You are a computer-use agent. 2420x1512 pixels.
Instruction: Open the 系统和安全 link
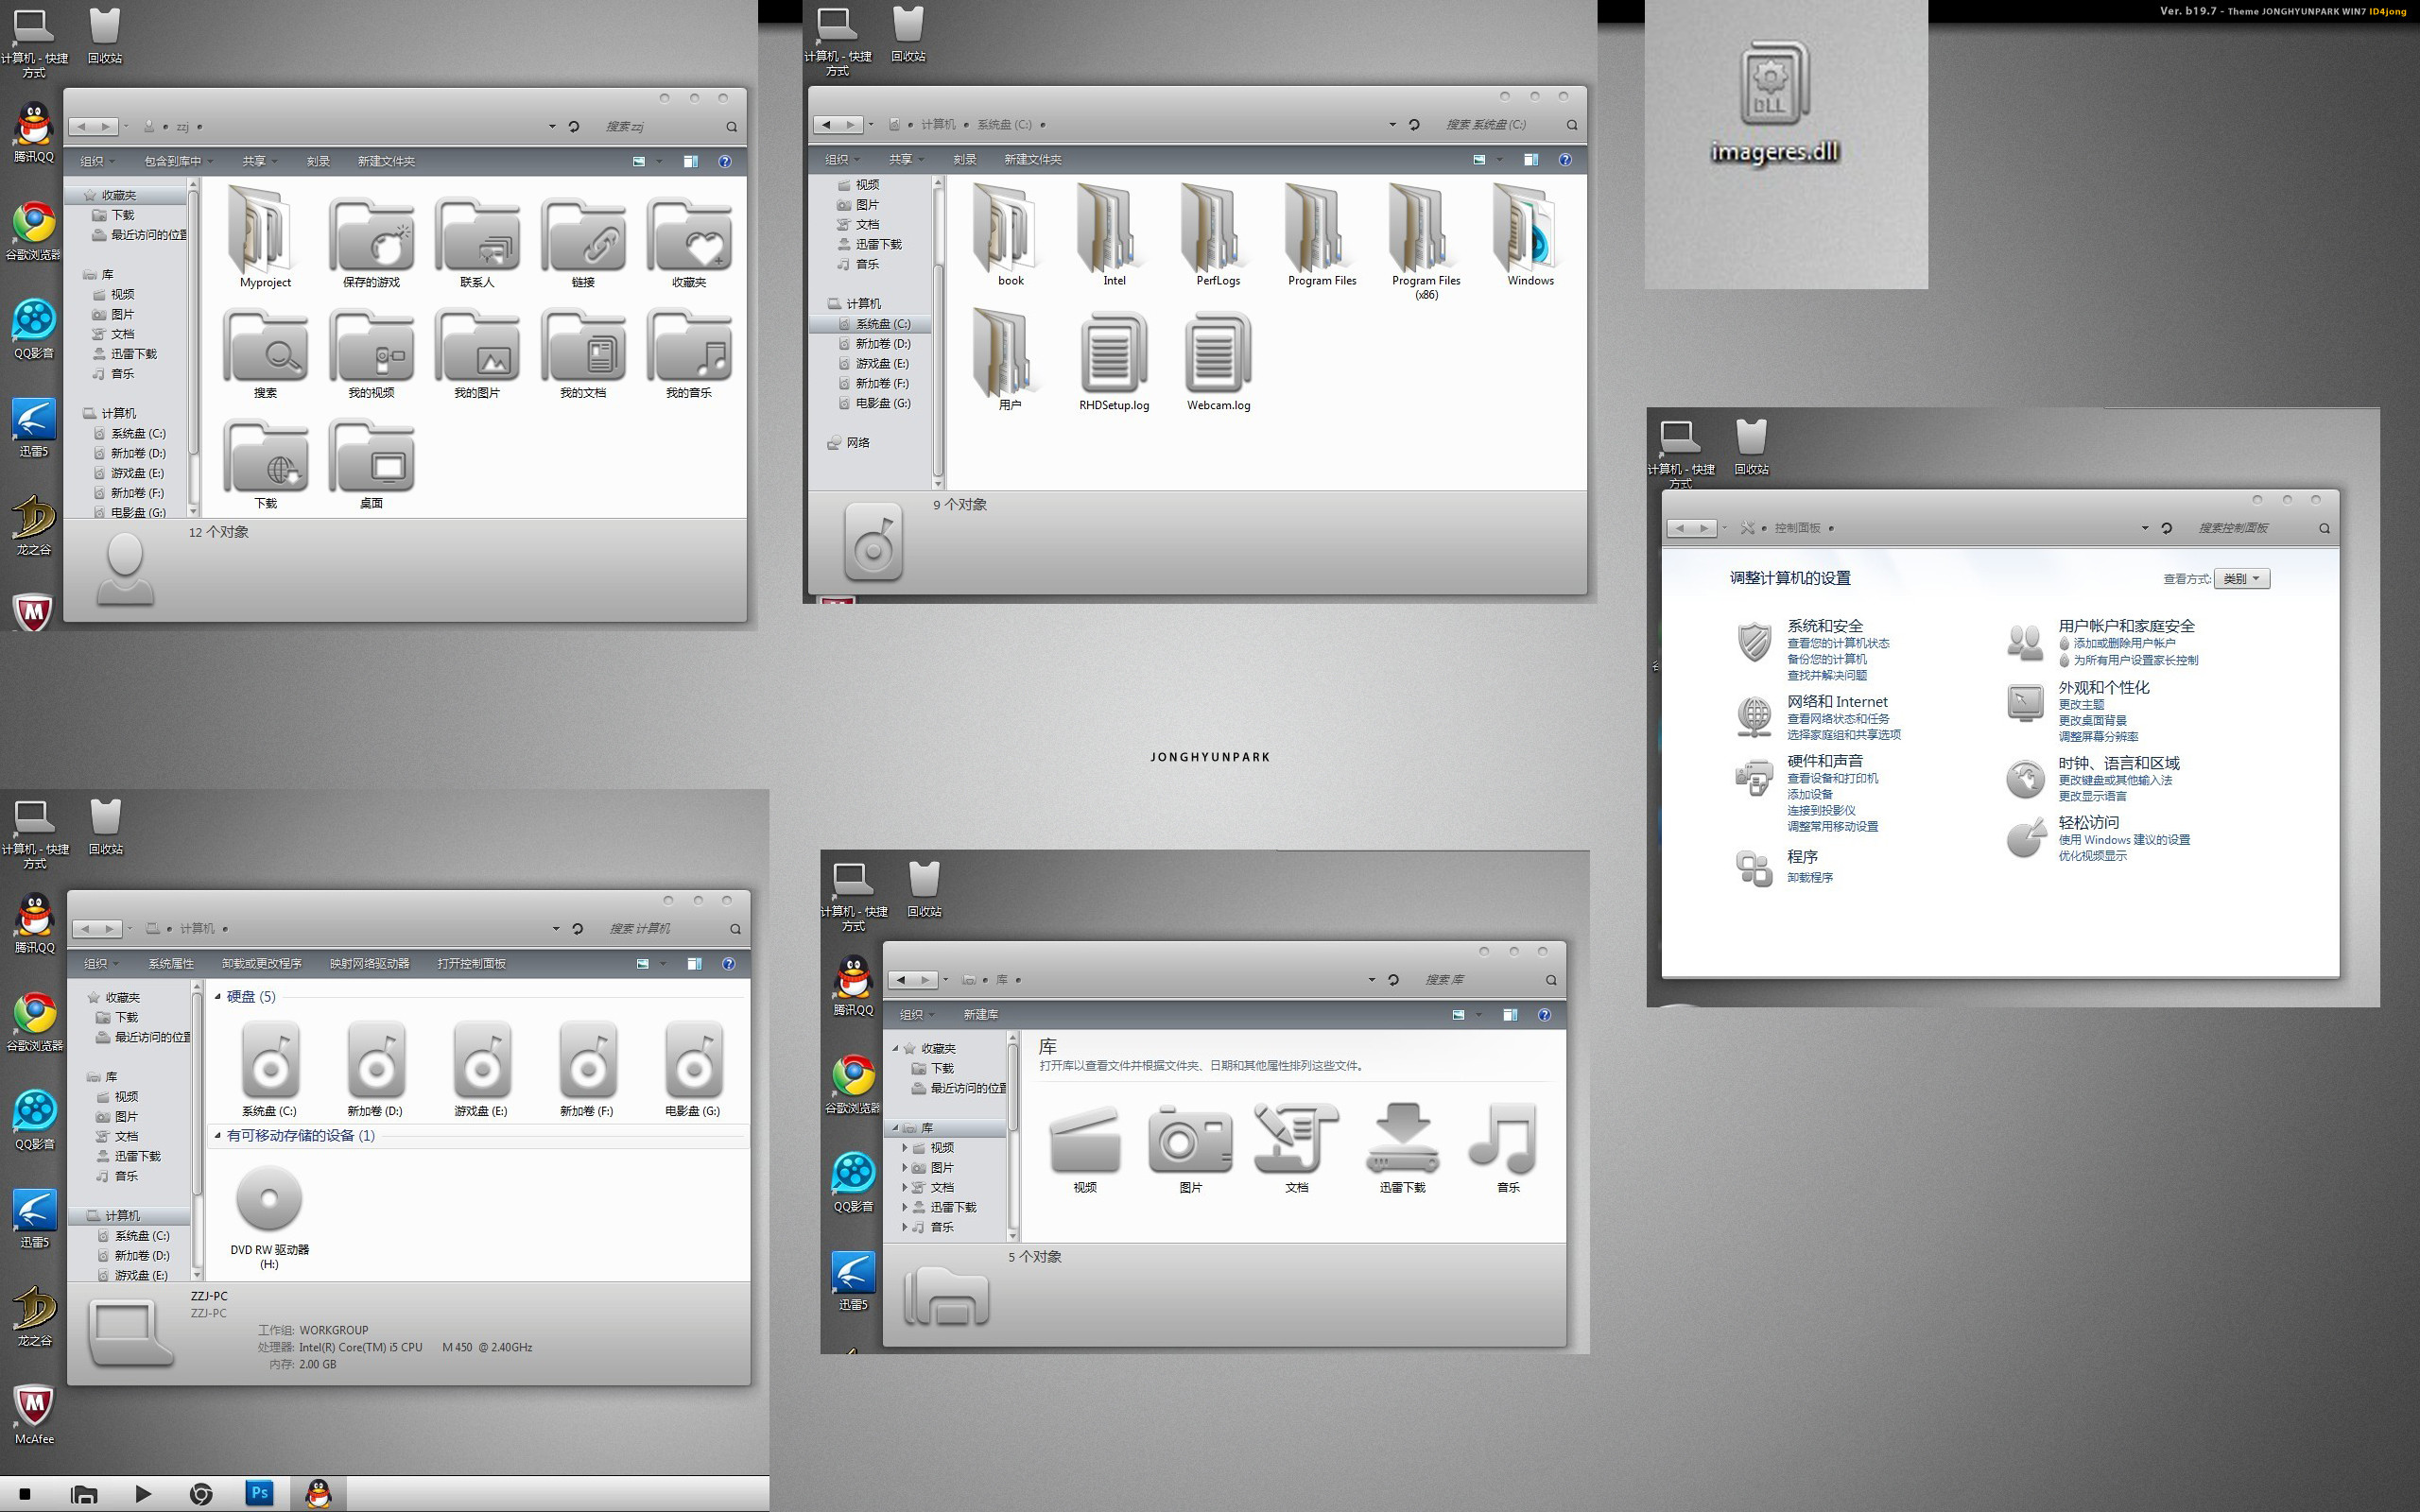click(x=1825, y=625)
